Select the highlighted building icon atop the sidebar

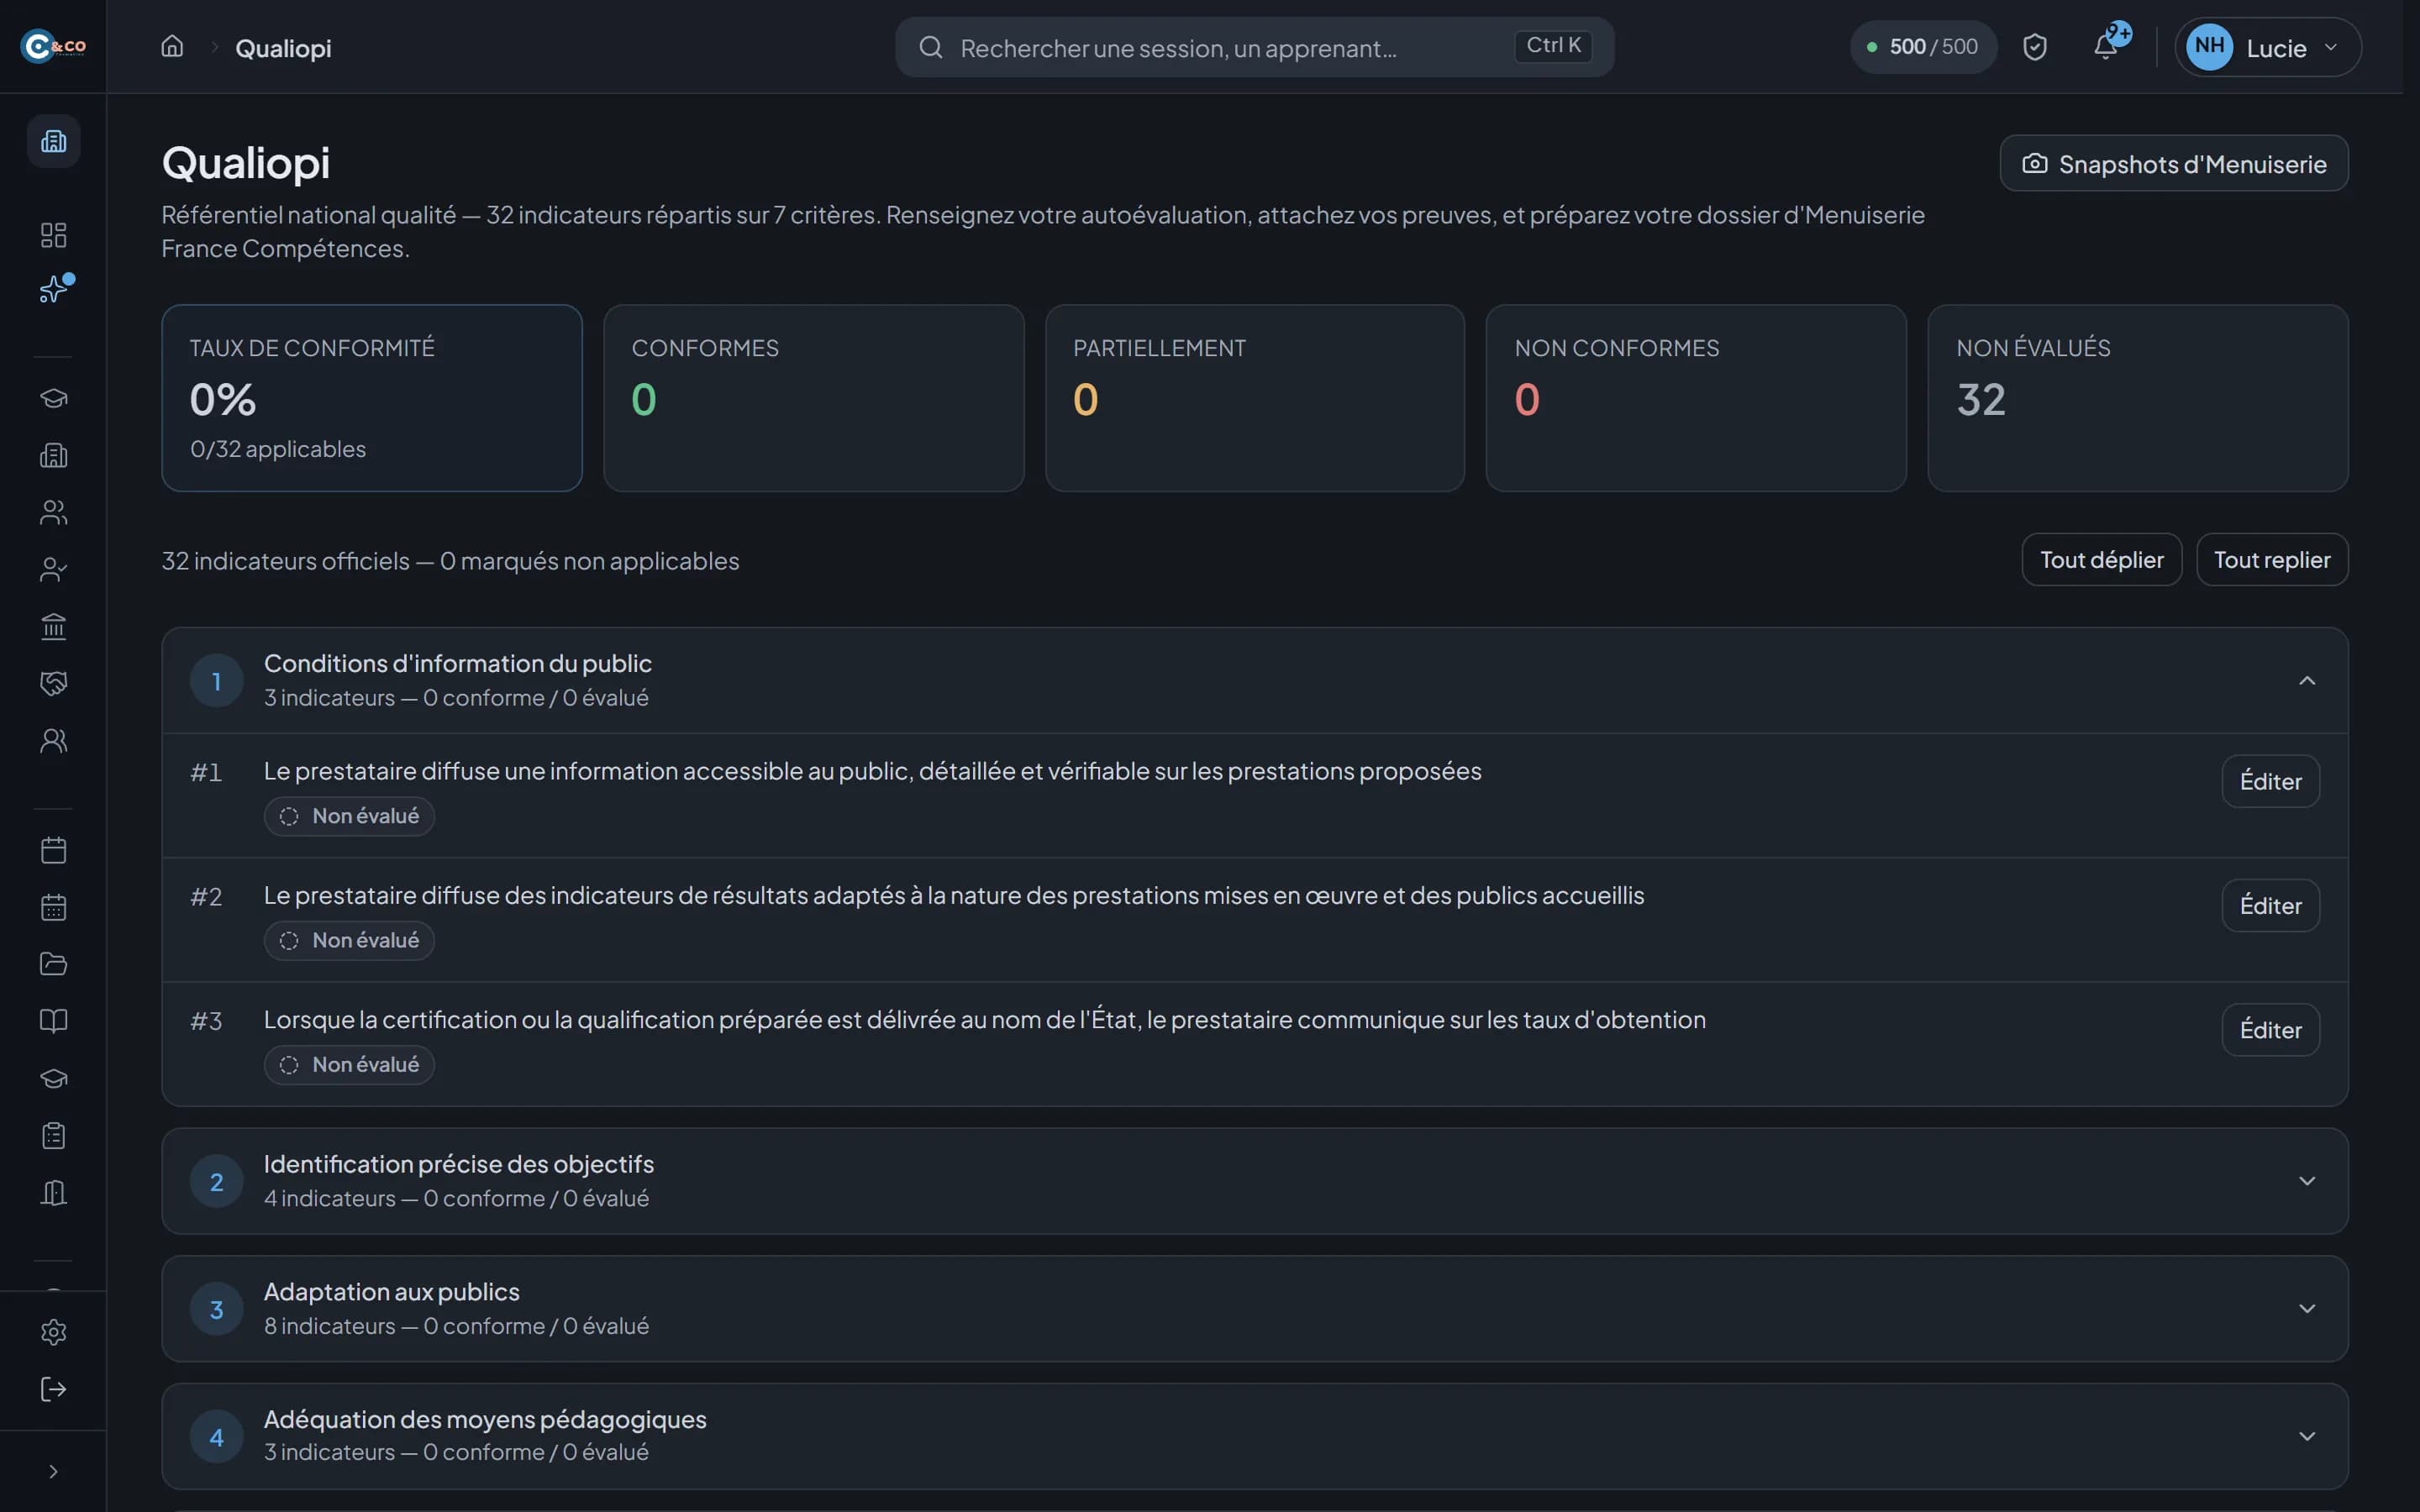[x=54, y=141]
